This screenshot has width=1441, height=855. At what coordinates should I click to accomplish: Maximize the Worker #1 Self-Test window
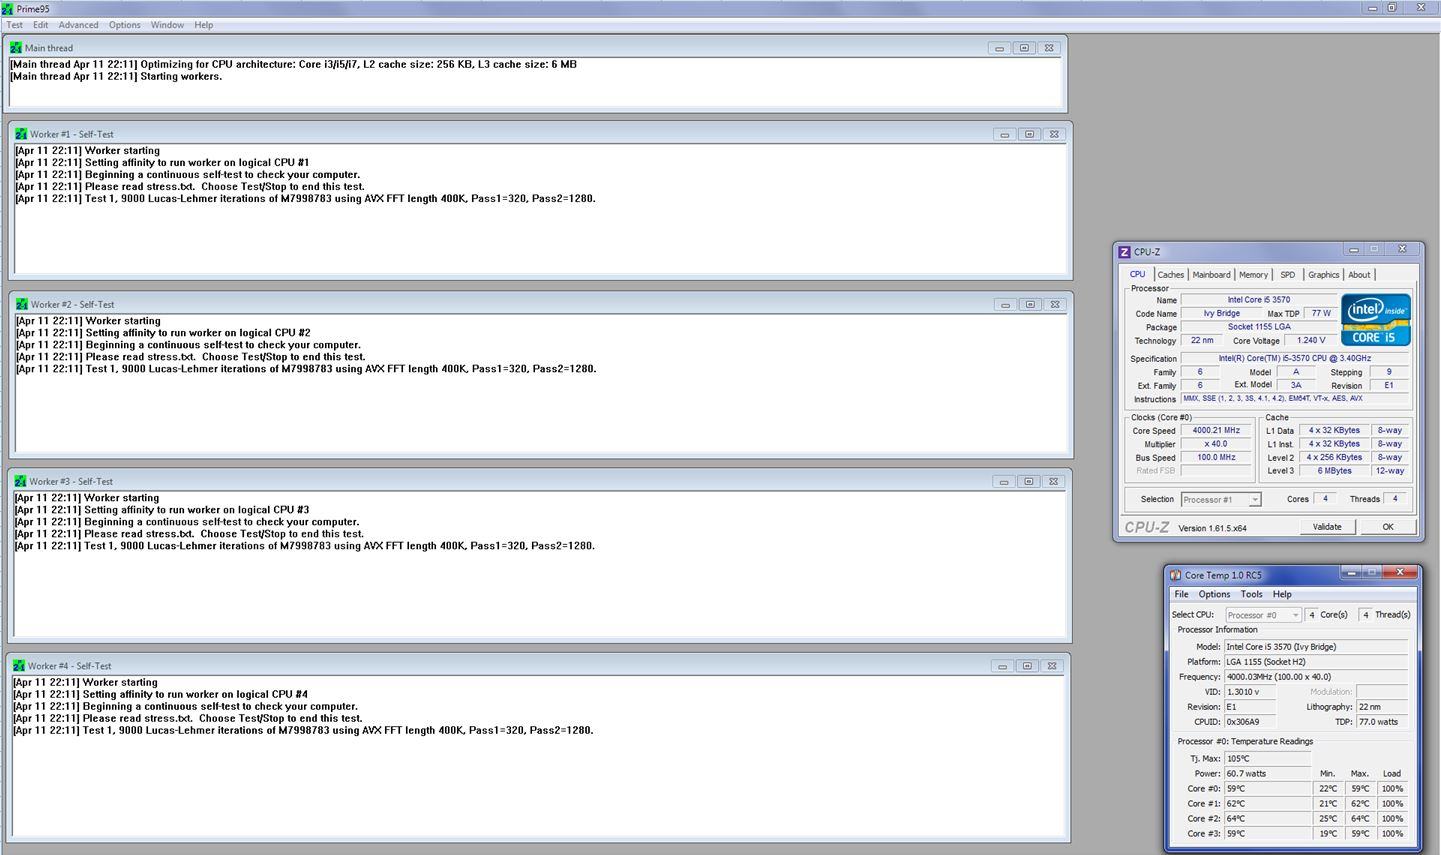tap(1029, 134)
